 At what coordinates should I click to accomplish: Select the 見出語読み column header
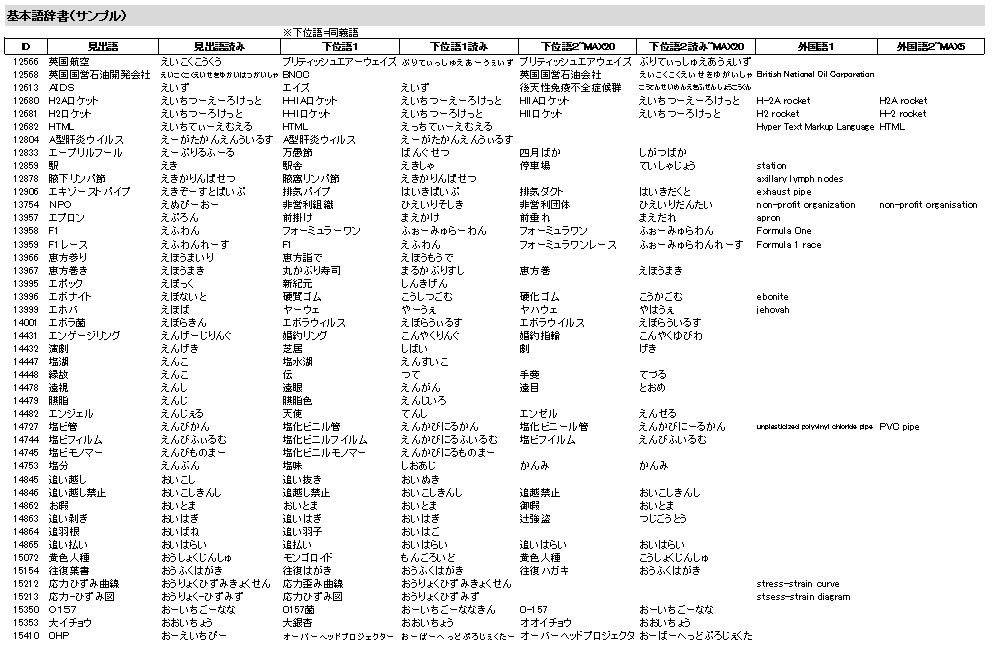219,46
